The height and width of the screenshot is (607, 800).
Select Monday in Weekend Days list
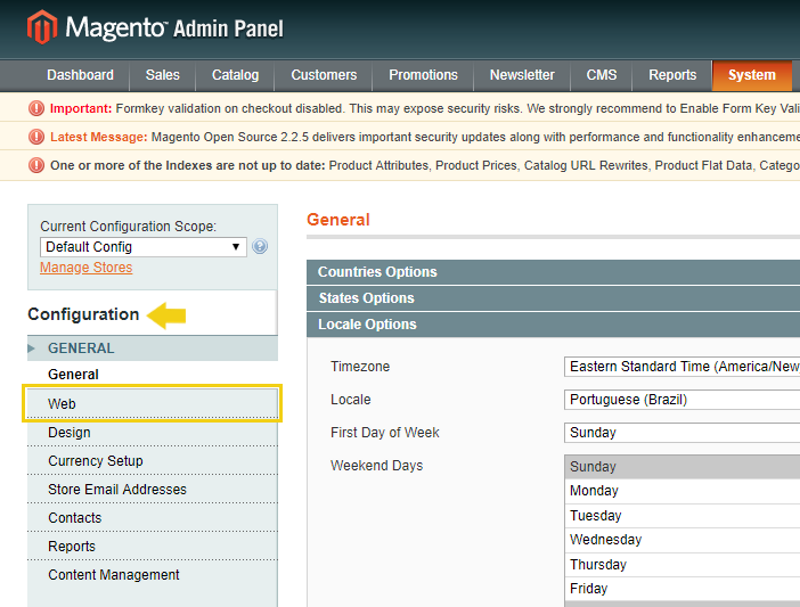tap(683, 491)
